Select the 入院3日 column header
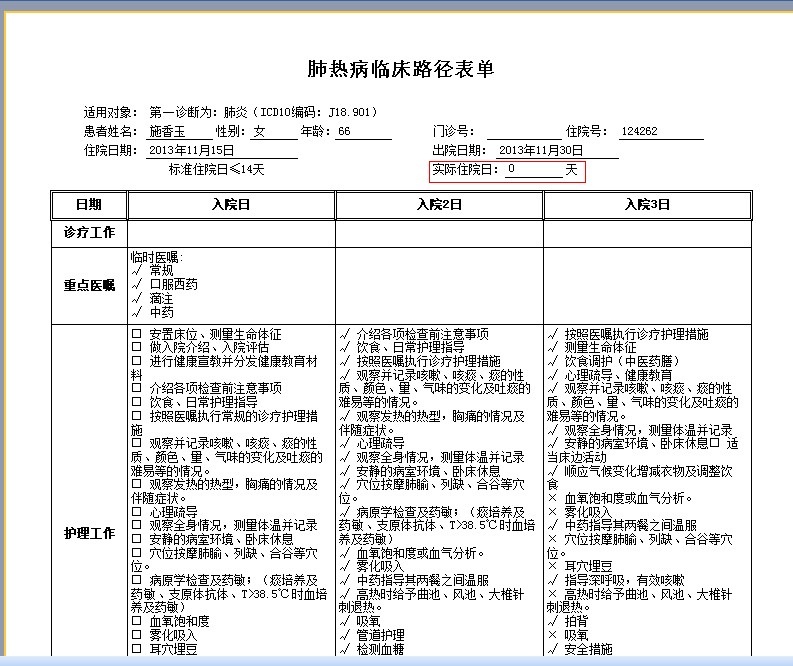The height and width of the screenshot is (666, 793). (647, 205)
